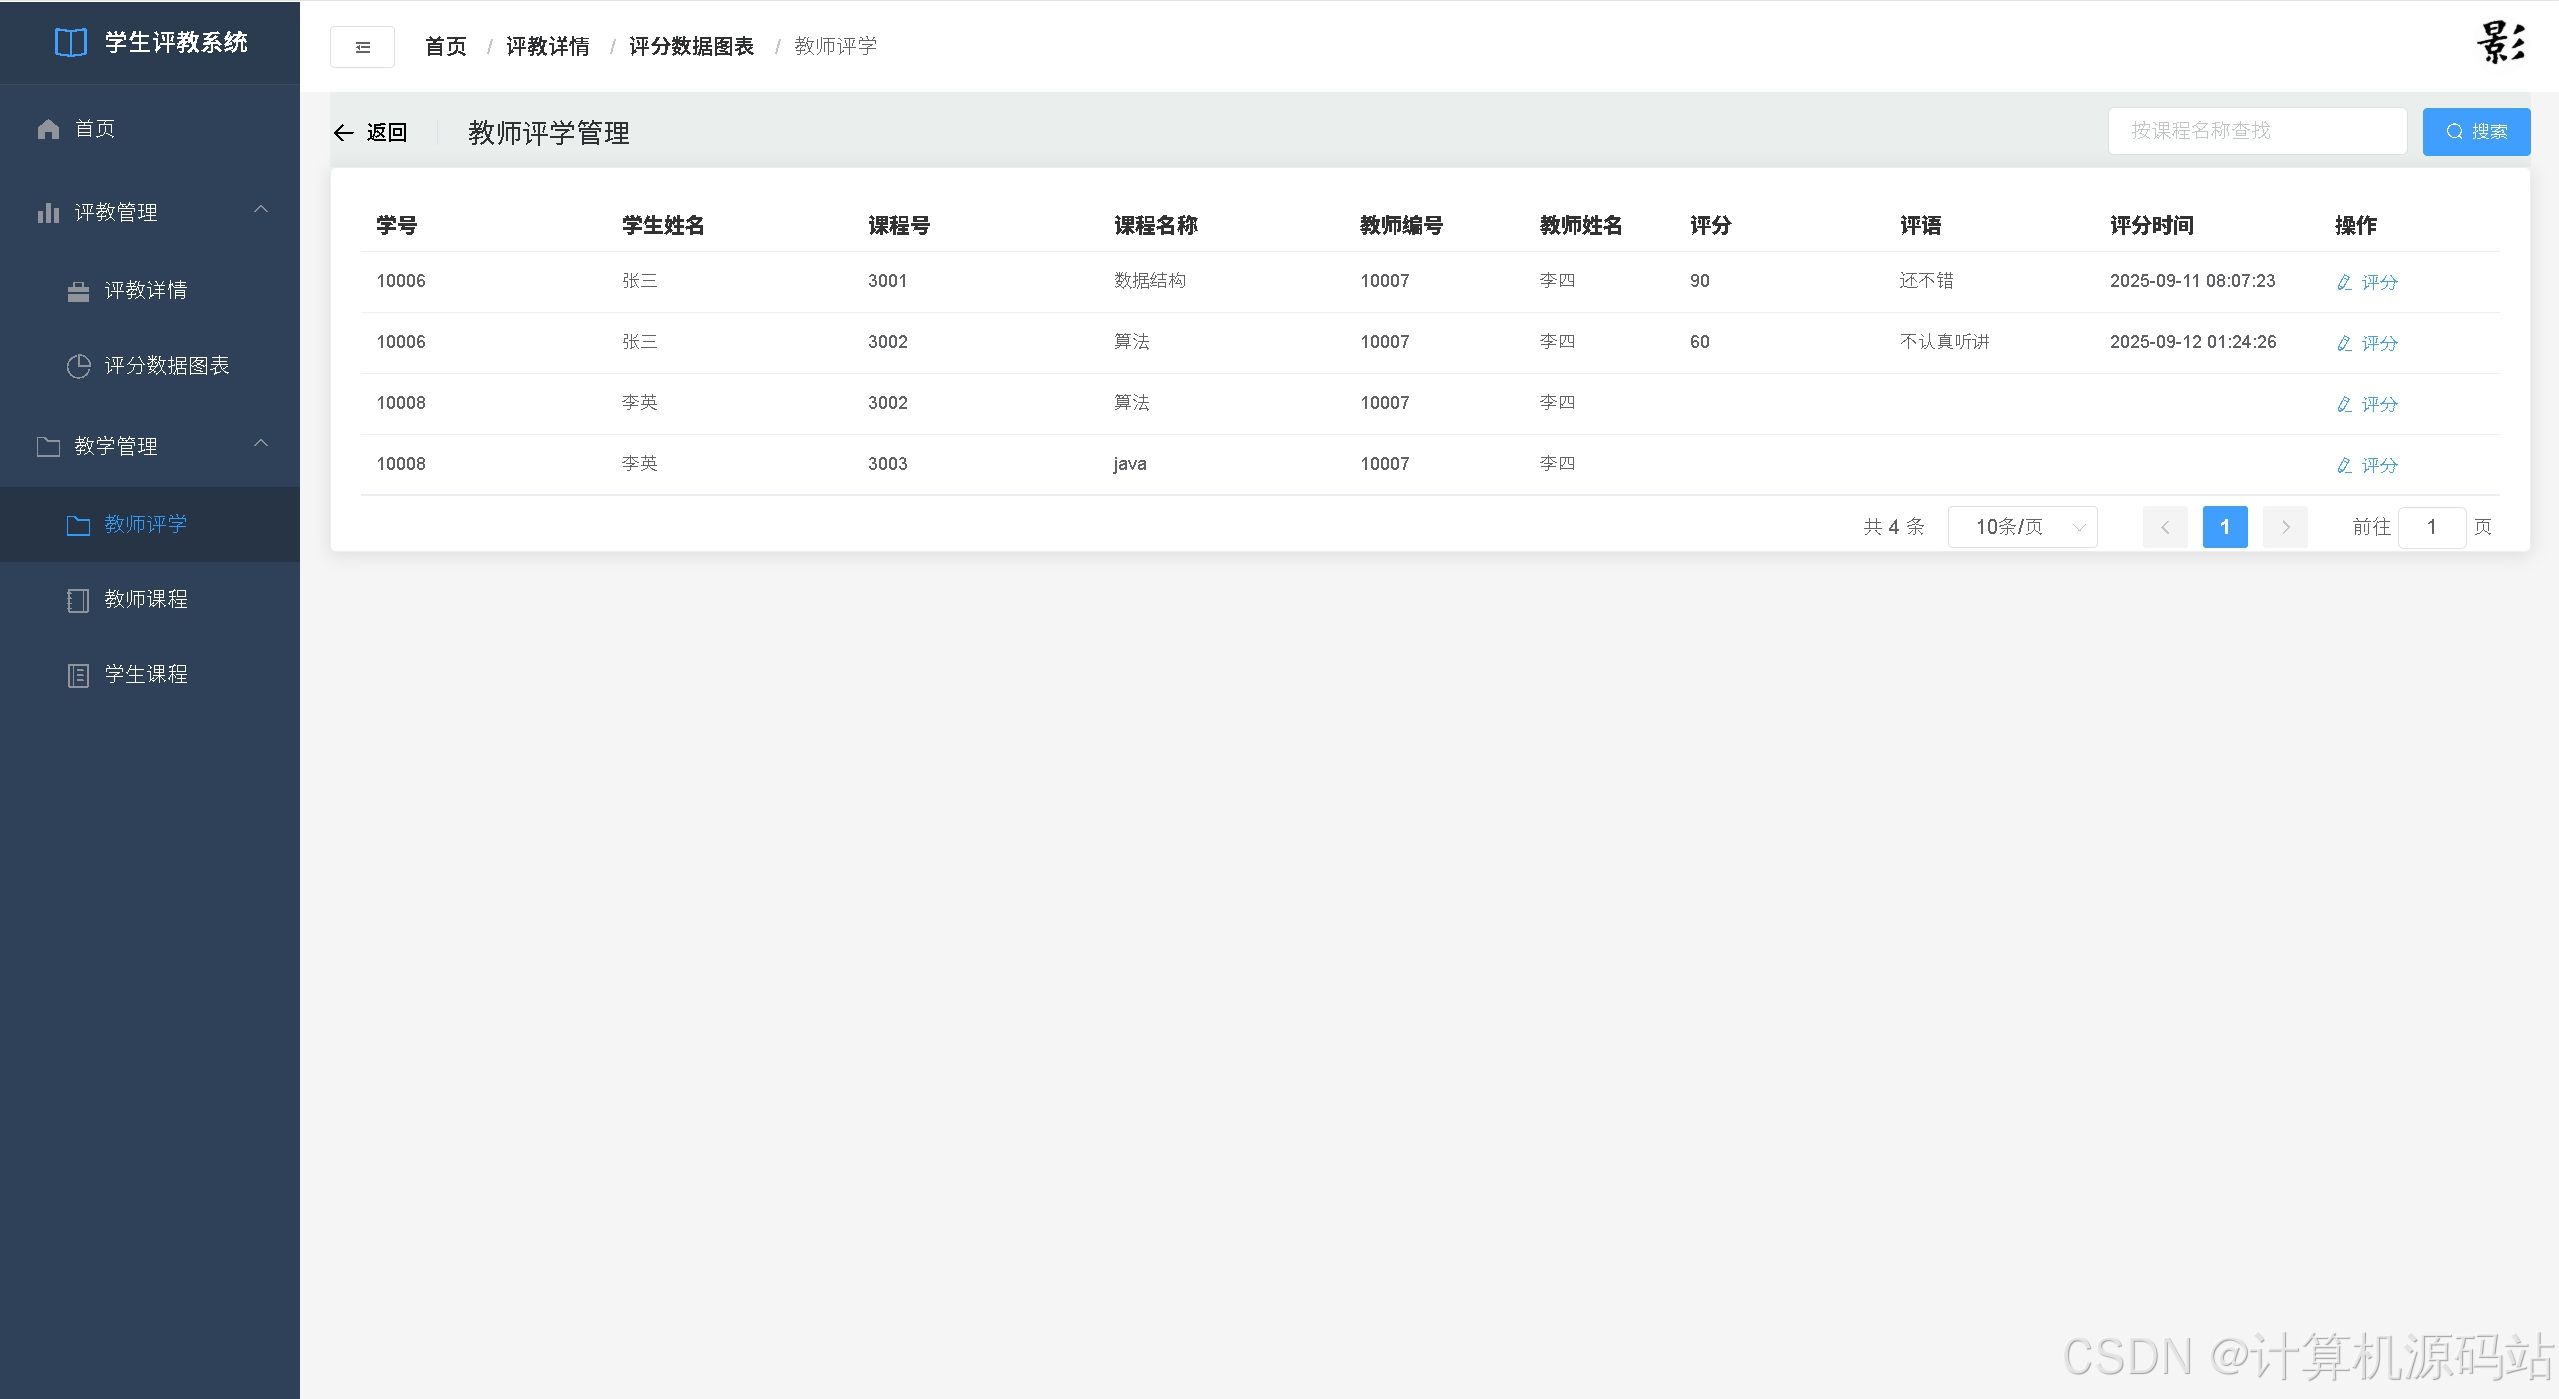
Task: Click the home icon beside 首页
Action: (48, 129)
